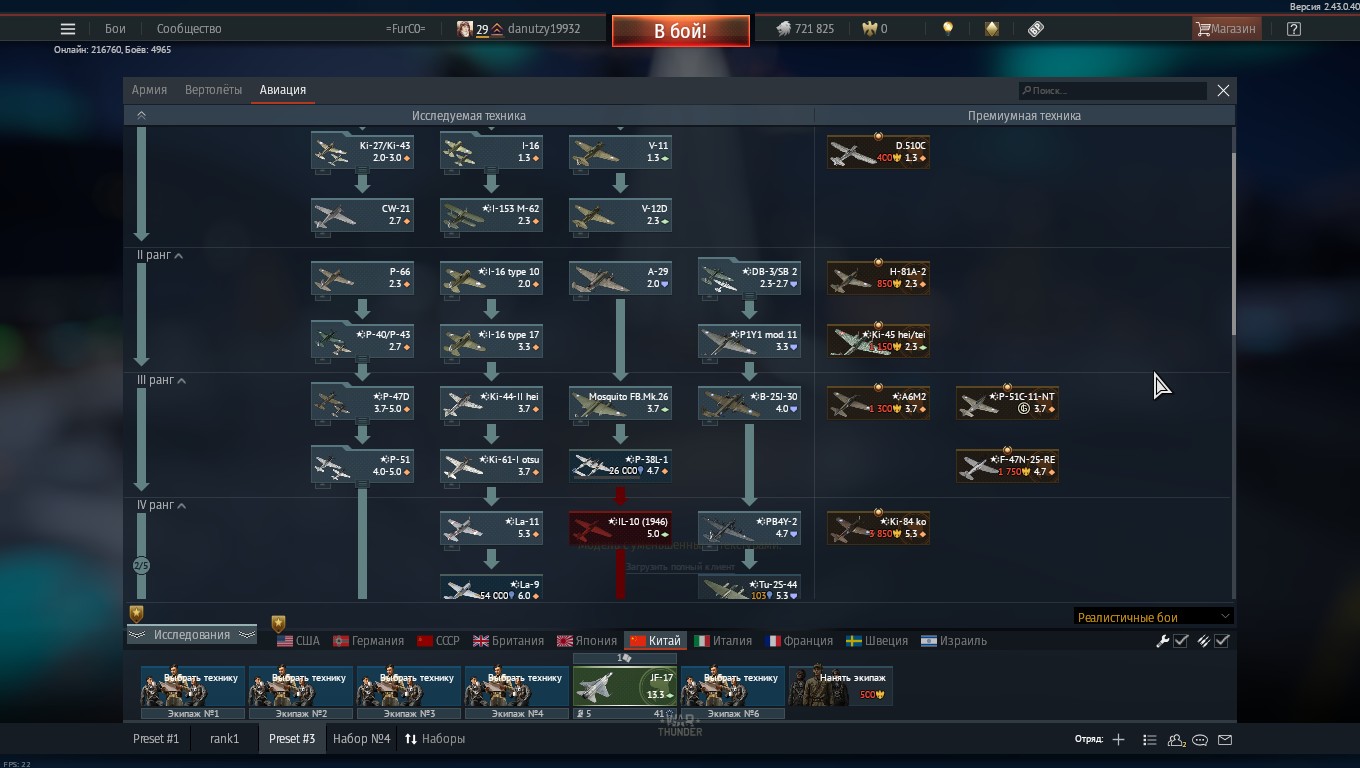Open the contacts friends icon
1360x768 pixels.
point(1176,740)
